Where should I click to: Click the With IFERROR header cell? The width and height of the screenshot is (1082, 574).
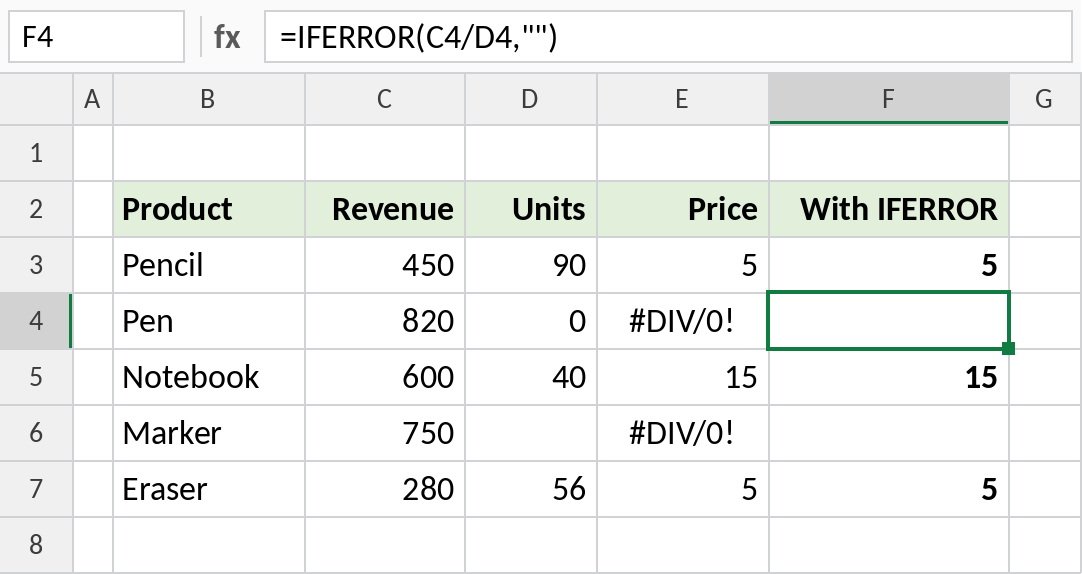point(889,209)
